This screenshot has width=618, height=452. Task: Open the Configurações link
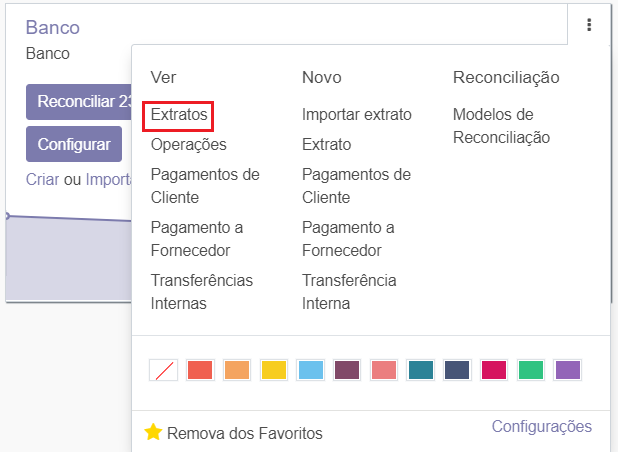tap(541, 427)
